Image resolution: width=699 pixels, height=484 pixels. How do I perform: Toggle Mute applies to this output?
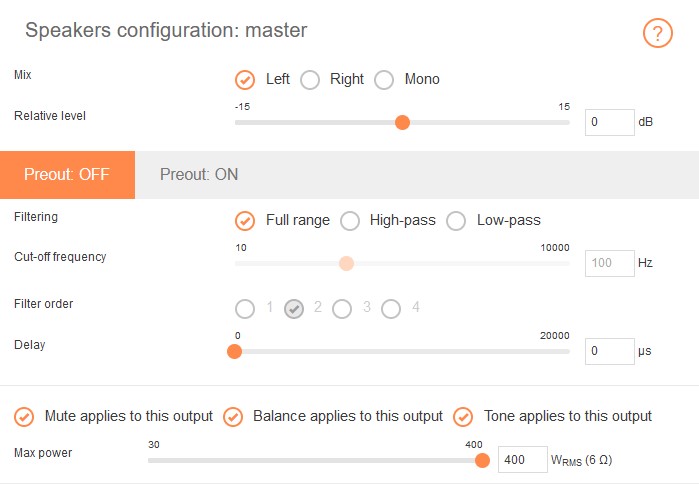24,417
